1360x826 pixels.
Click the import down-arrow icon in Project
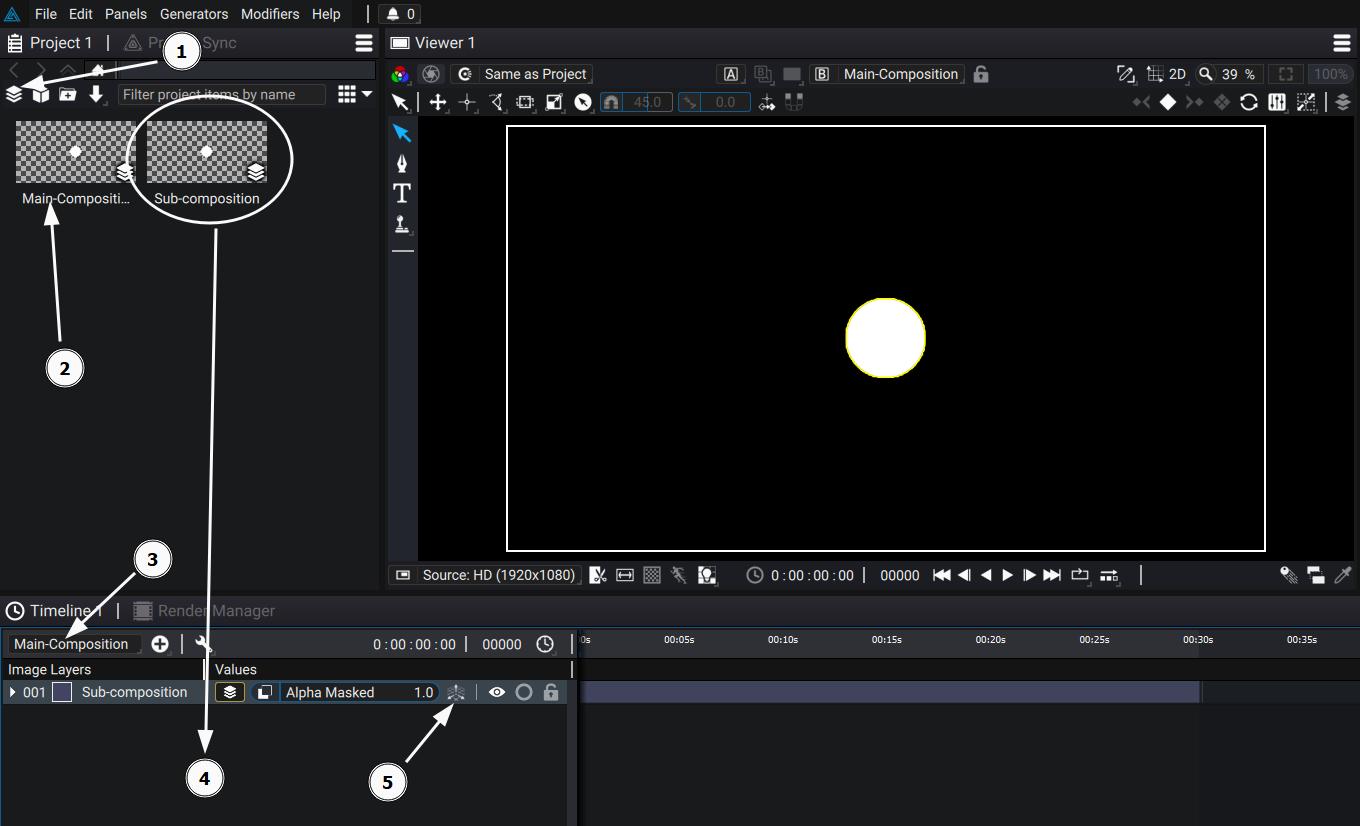click(96, 94)
